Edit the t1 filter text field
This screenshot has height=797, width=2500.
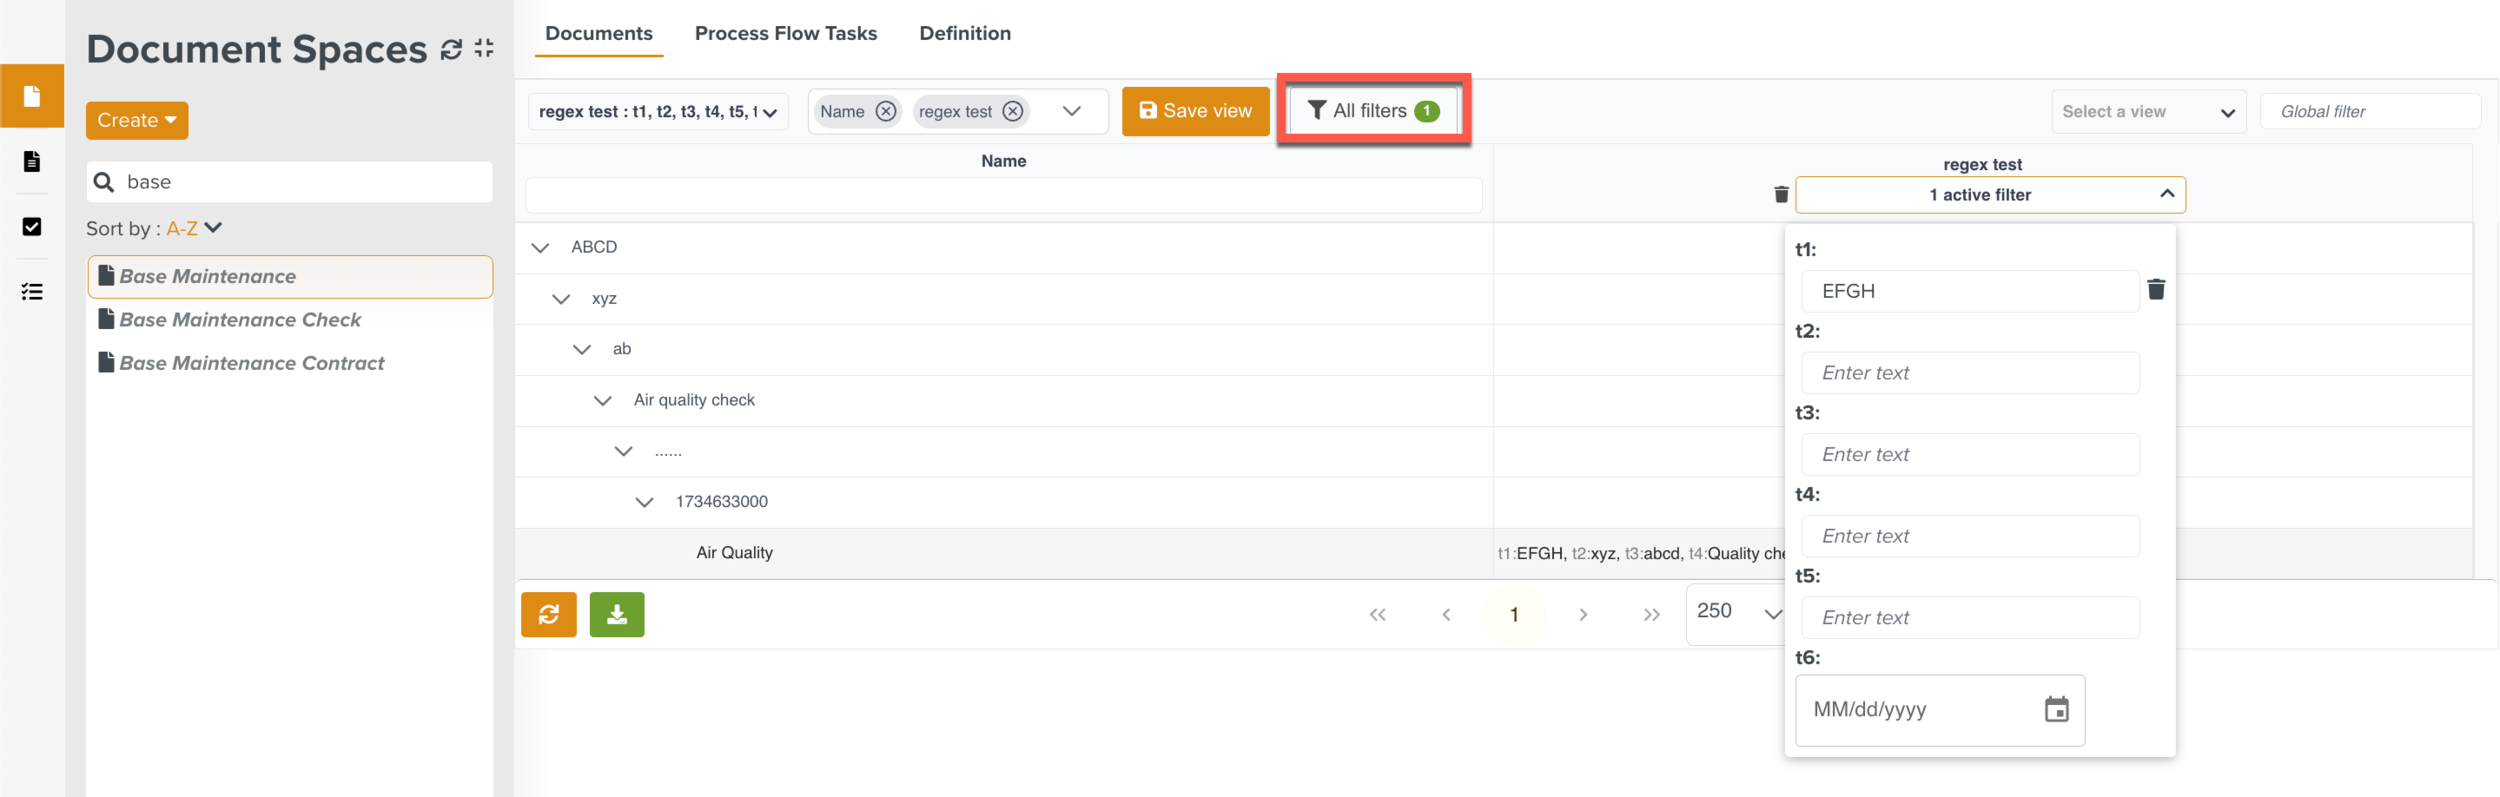tap(1969, 291)
